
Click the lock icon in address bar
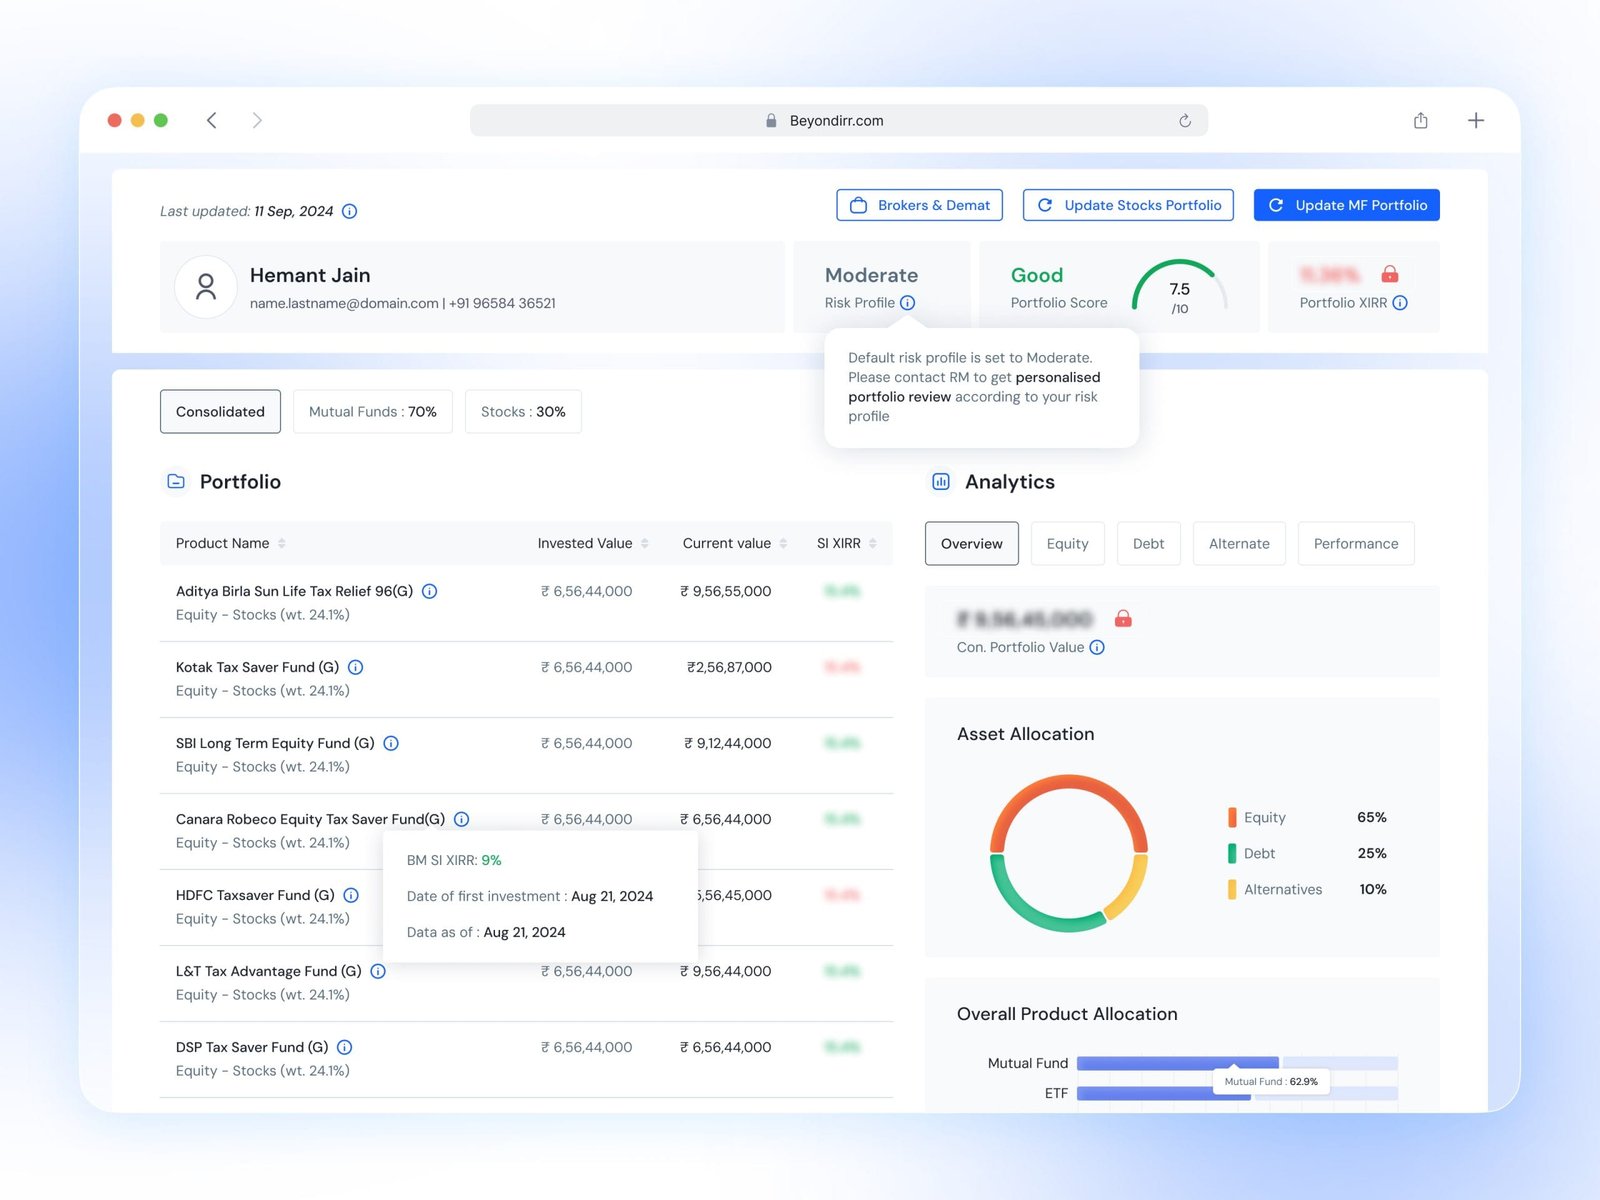tap(771, 121)
